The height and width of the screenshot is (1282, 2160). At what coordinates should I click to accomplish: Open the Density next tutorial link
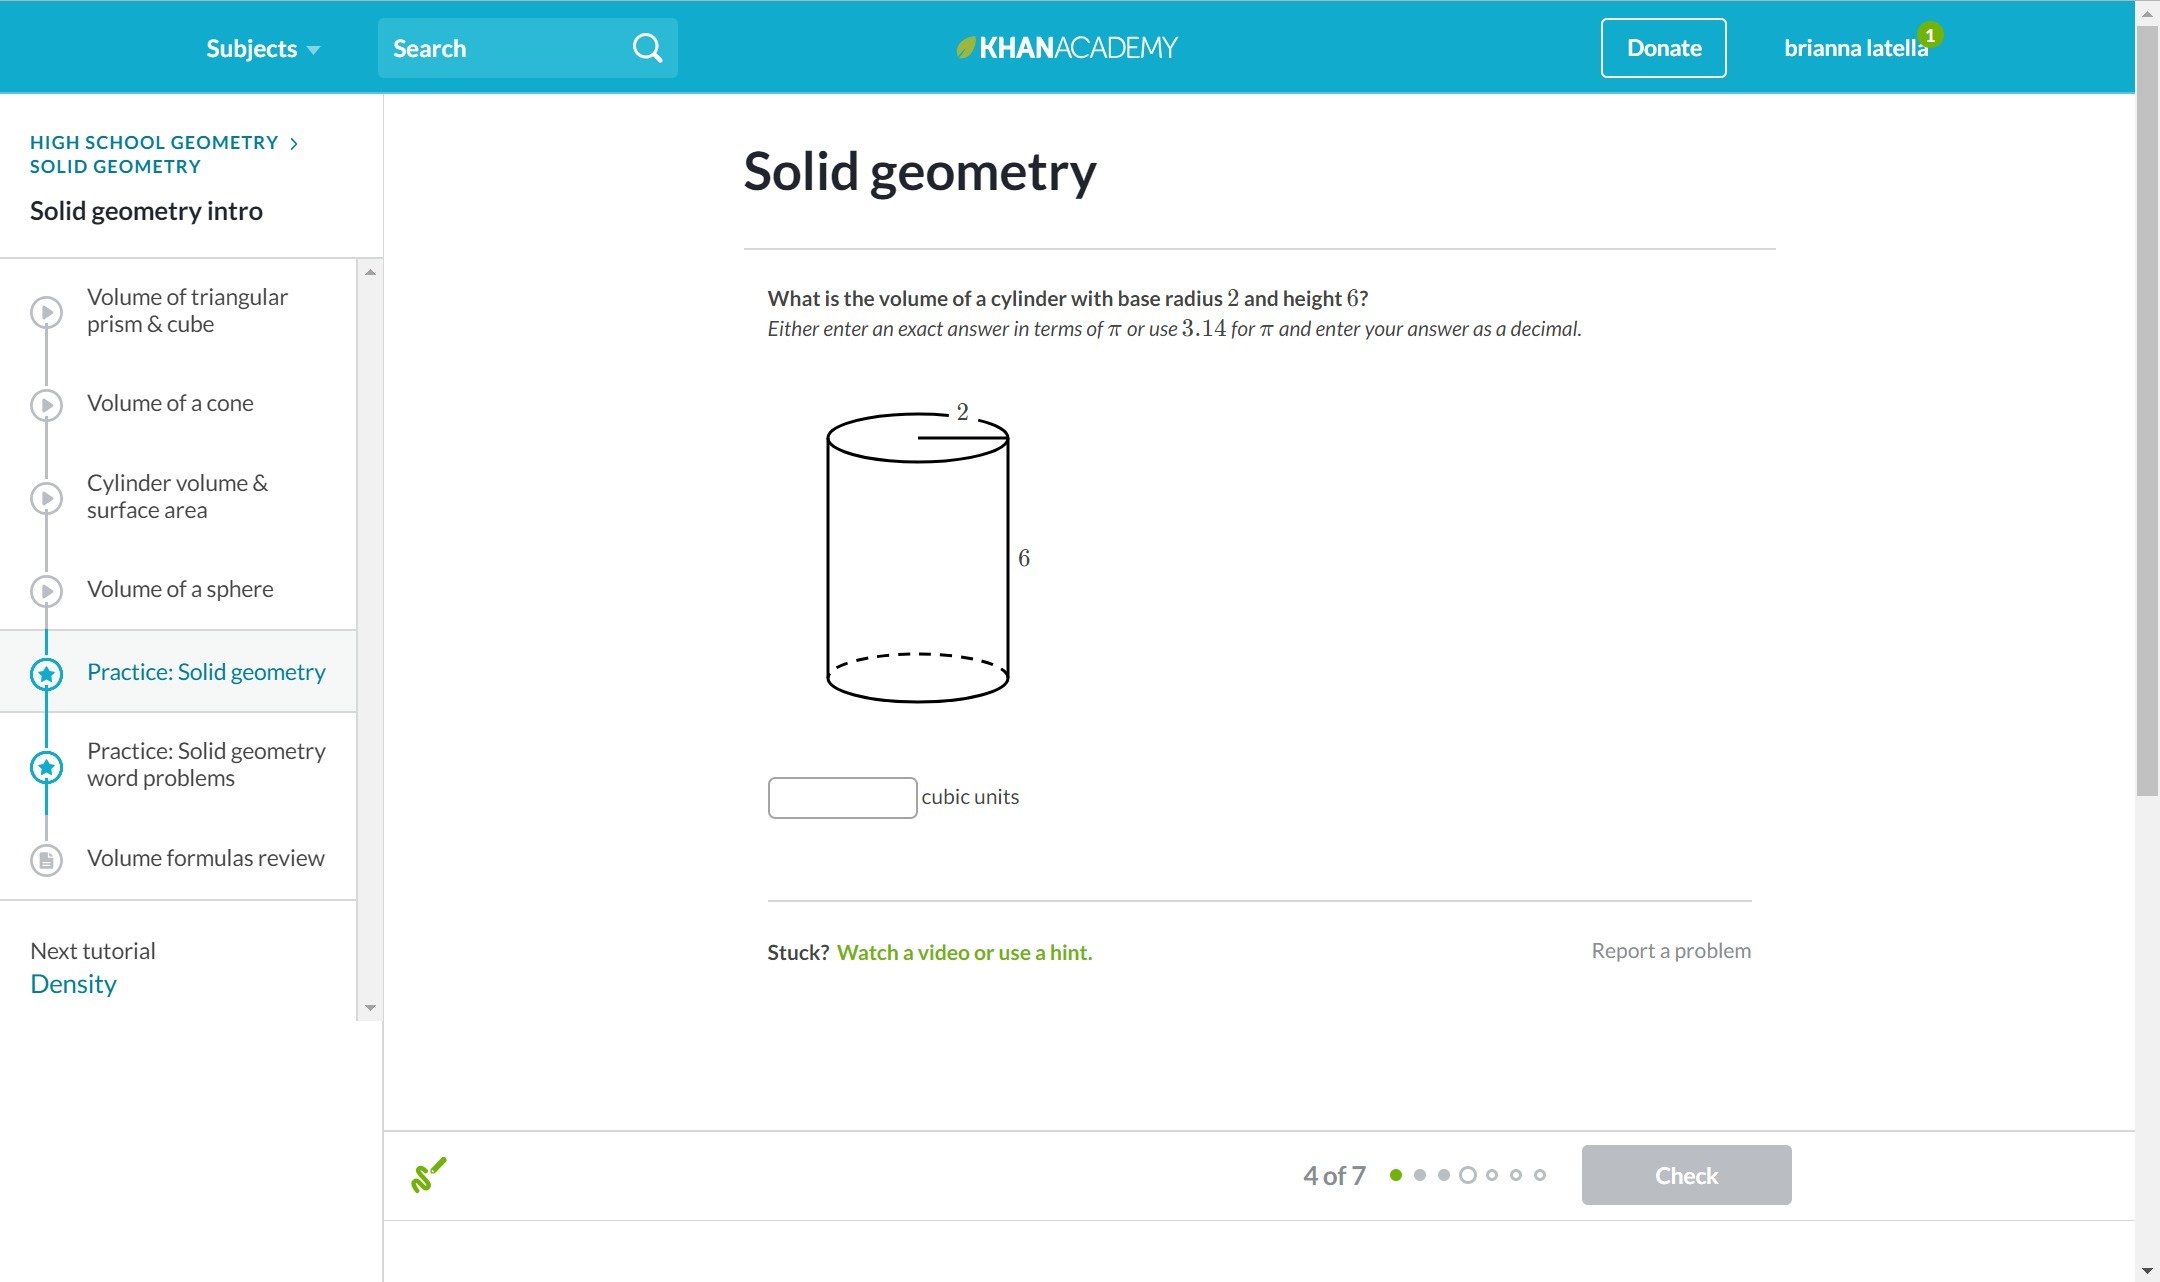[73, 984]
